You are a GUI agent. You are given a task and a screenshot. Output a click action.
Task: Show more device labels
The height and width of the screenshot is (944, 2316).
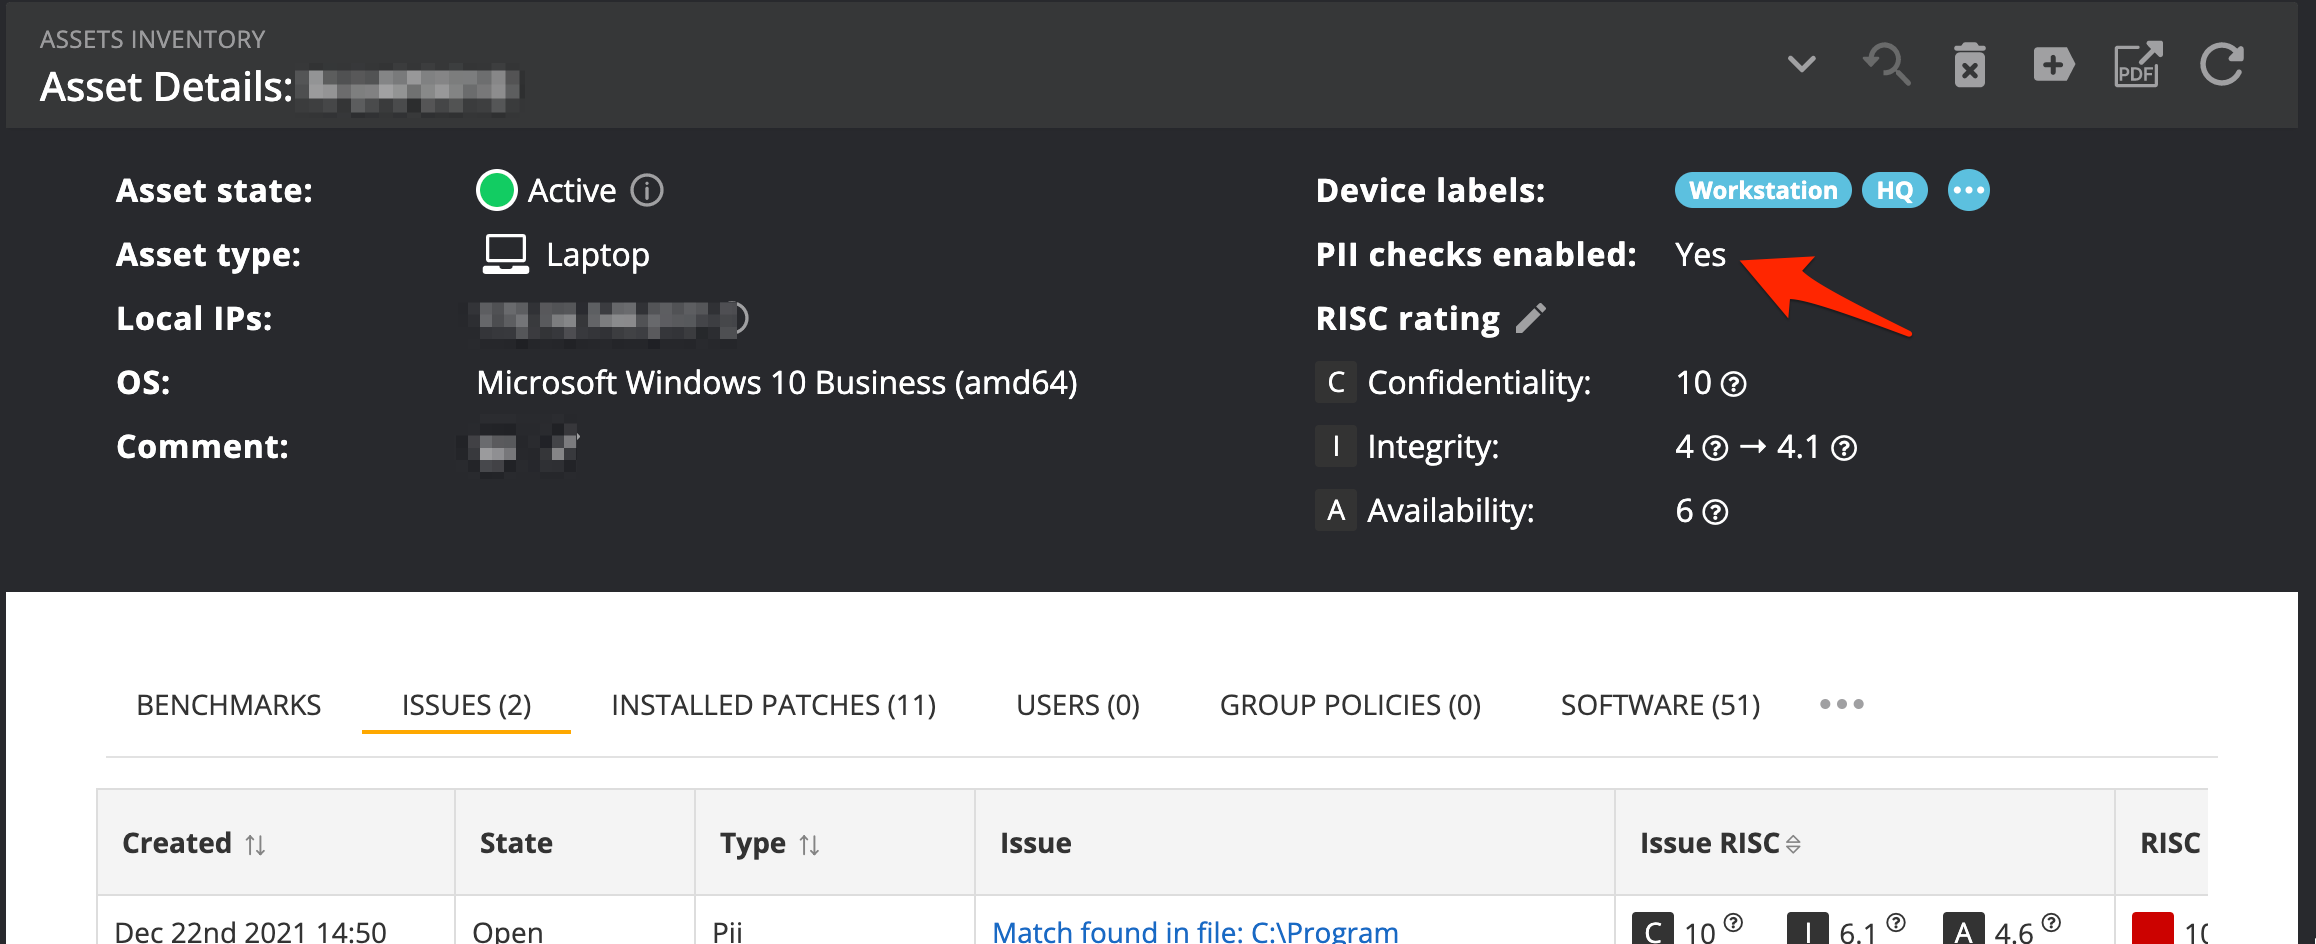coord(1968,190)
